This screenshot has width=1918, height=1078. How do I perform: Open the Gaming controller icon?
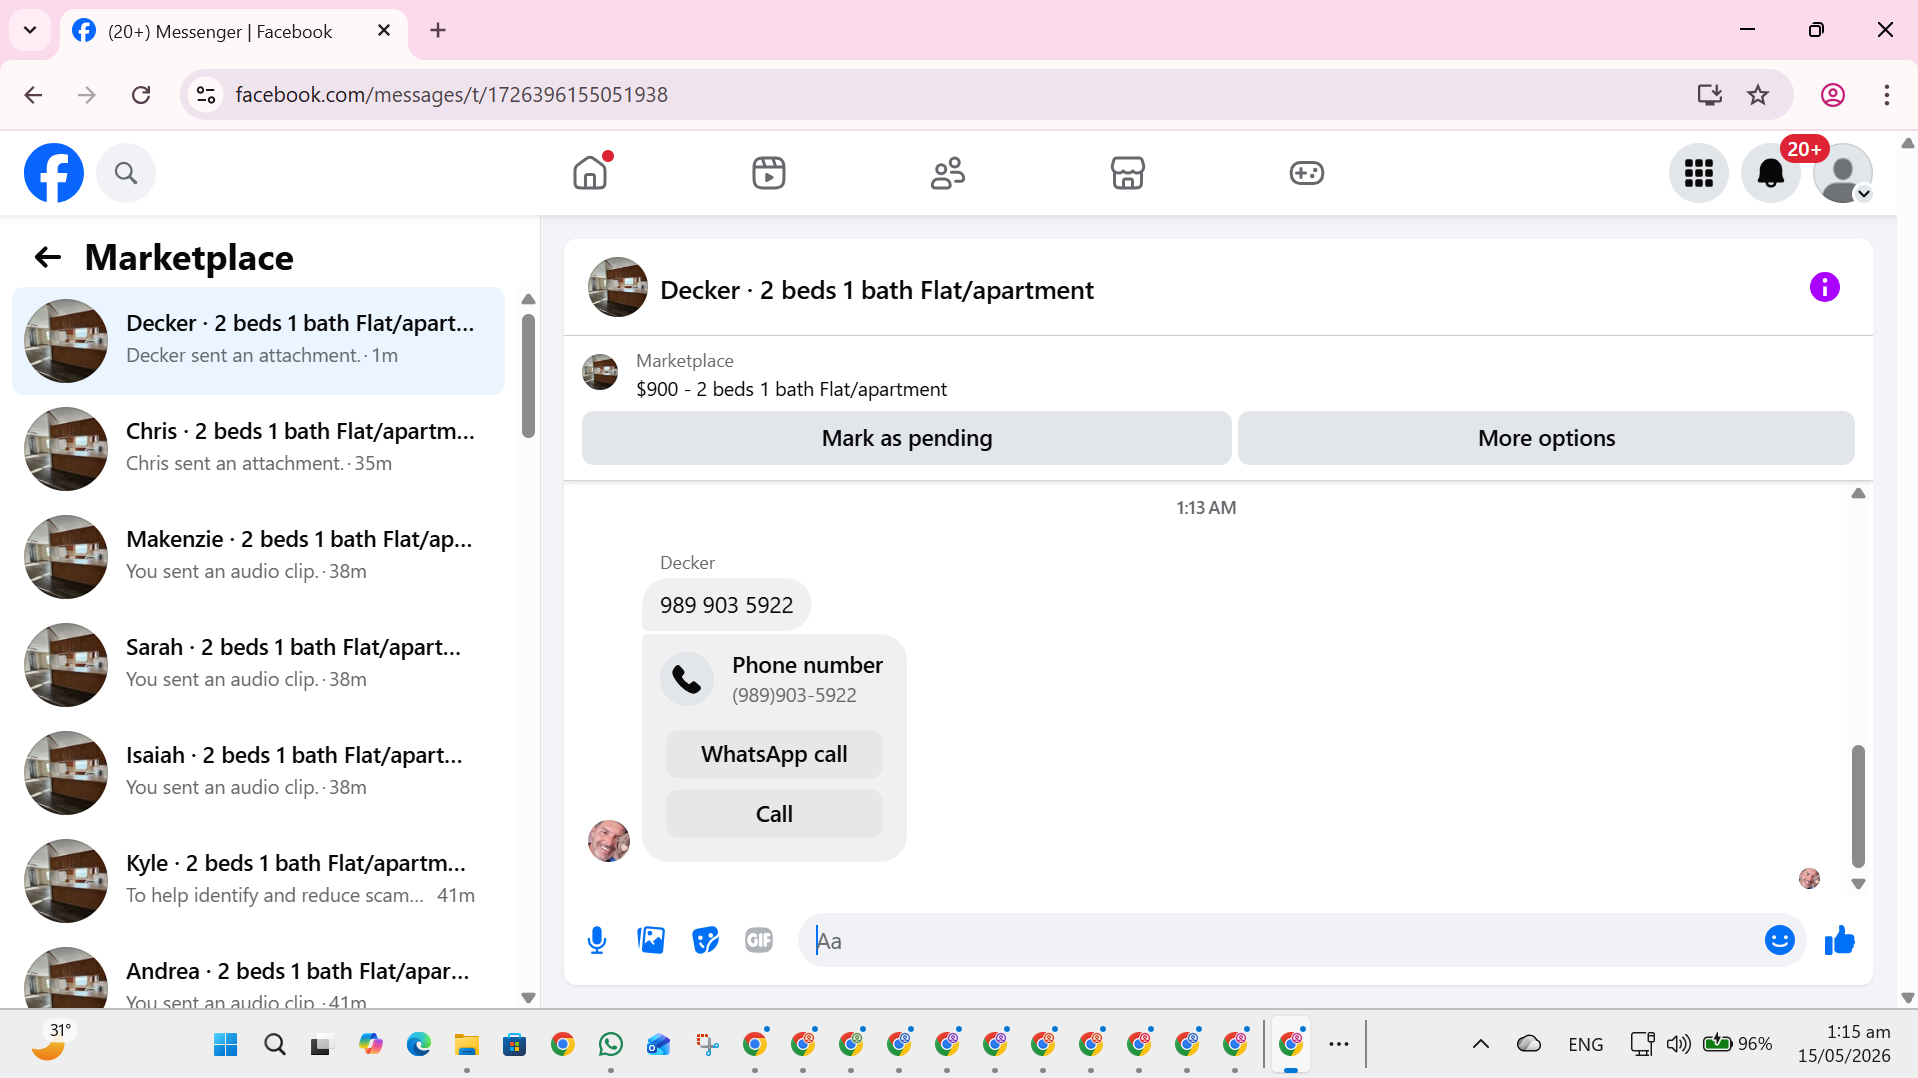click(1306, 173)
